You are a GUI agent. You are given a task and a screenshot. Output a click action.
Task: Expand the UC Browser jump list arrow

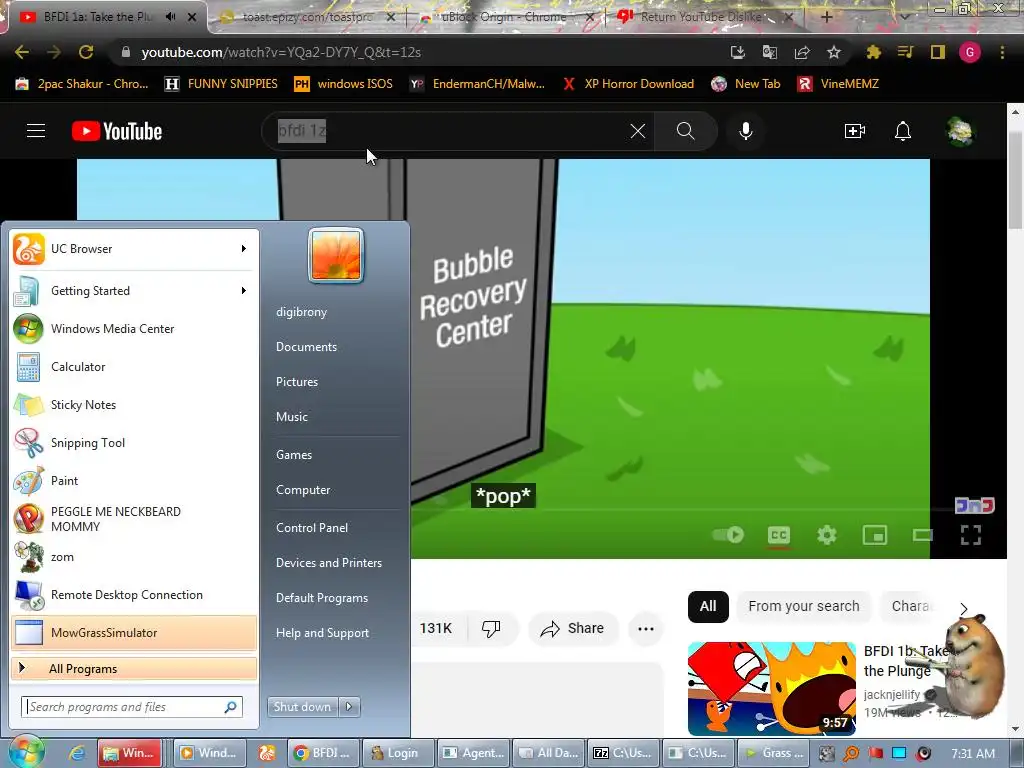[x=244, y=249]
